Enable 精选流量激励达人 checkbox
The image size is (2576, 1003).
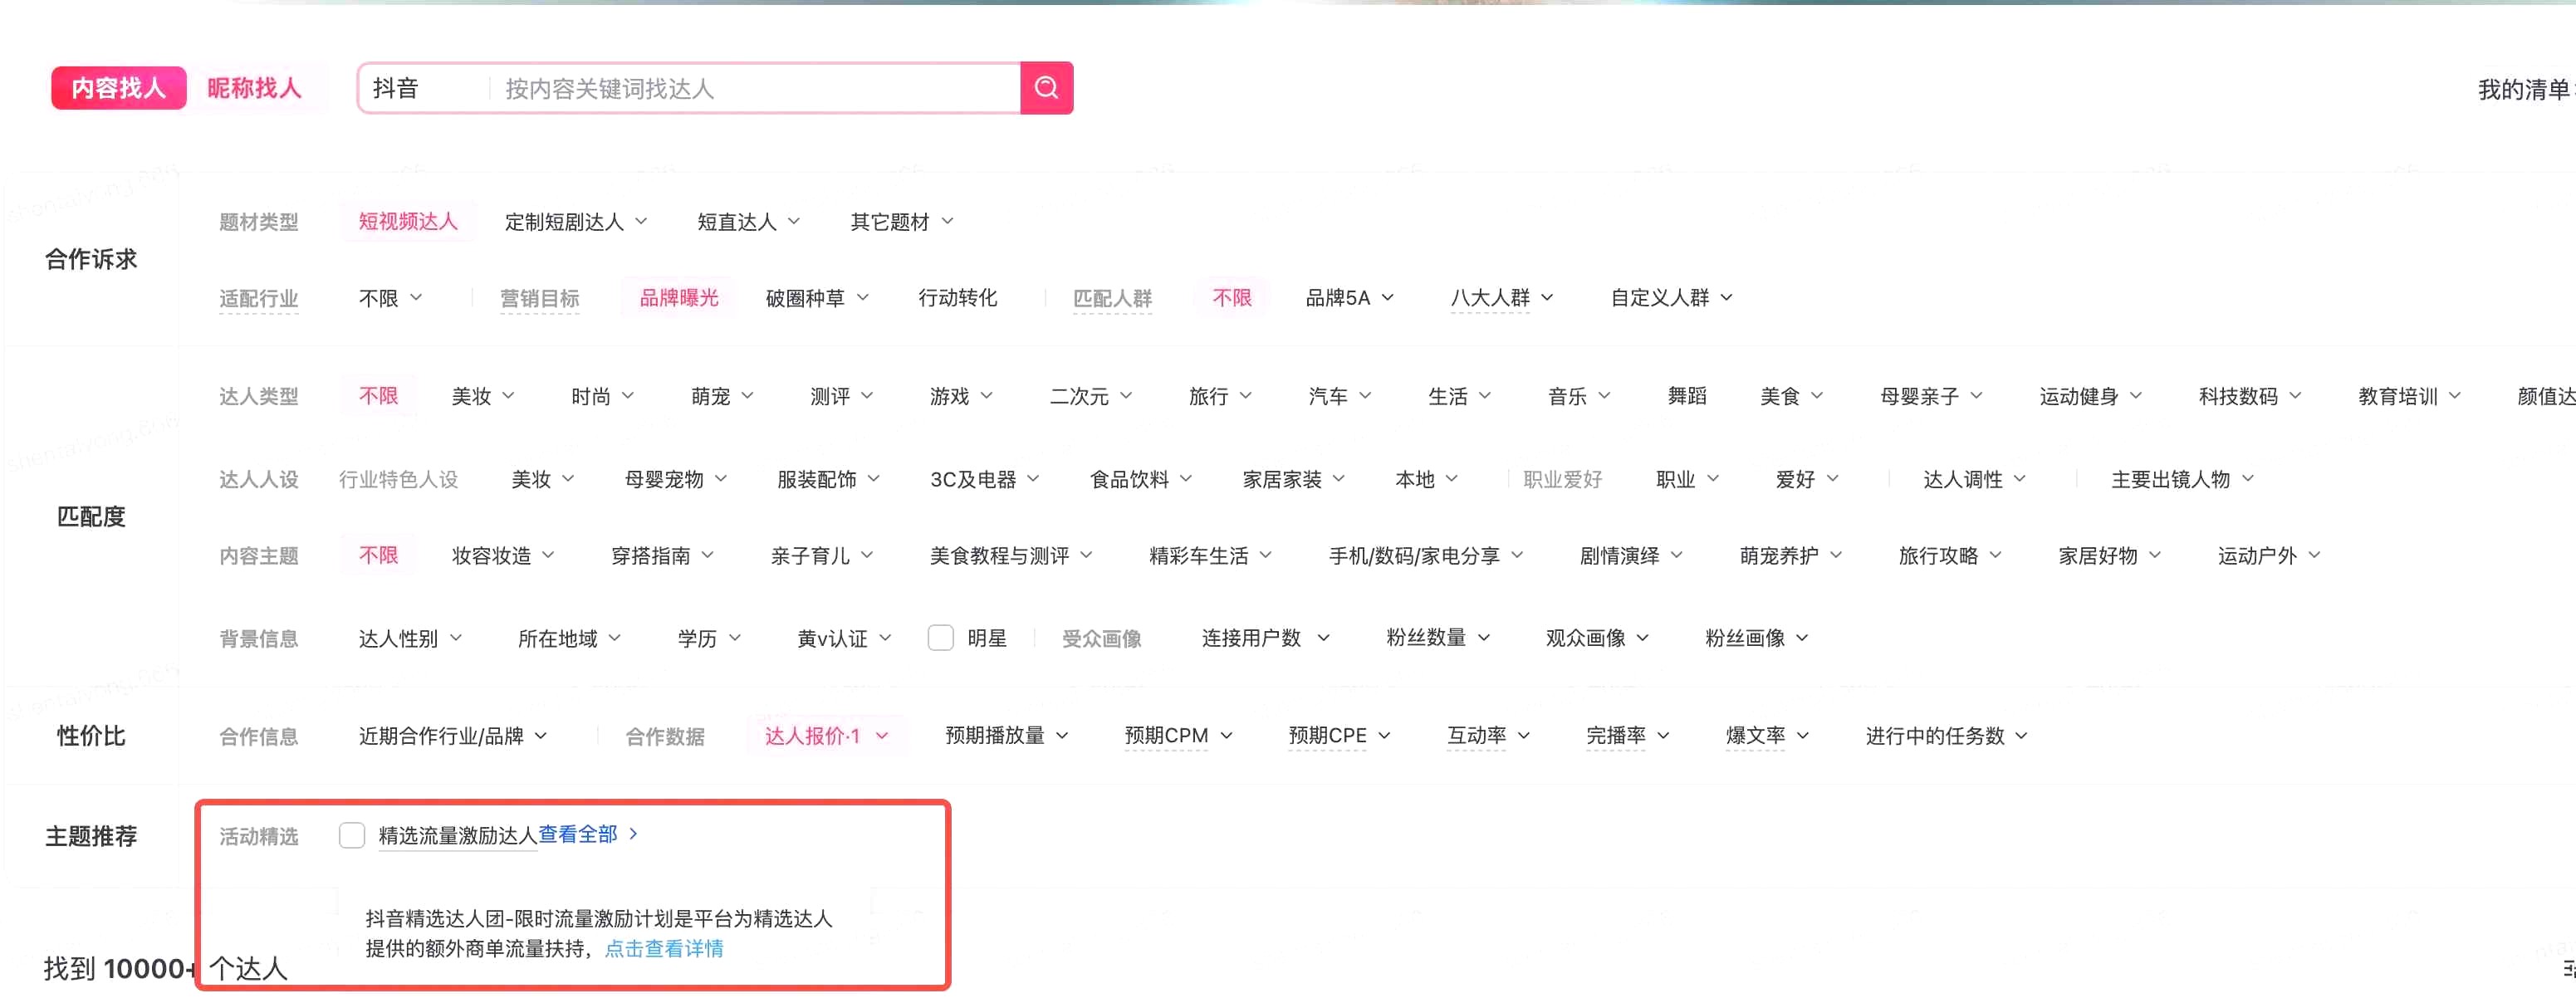tap(352, 835)
